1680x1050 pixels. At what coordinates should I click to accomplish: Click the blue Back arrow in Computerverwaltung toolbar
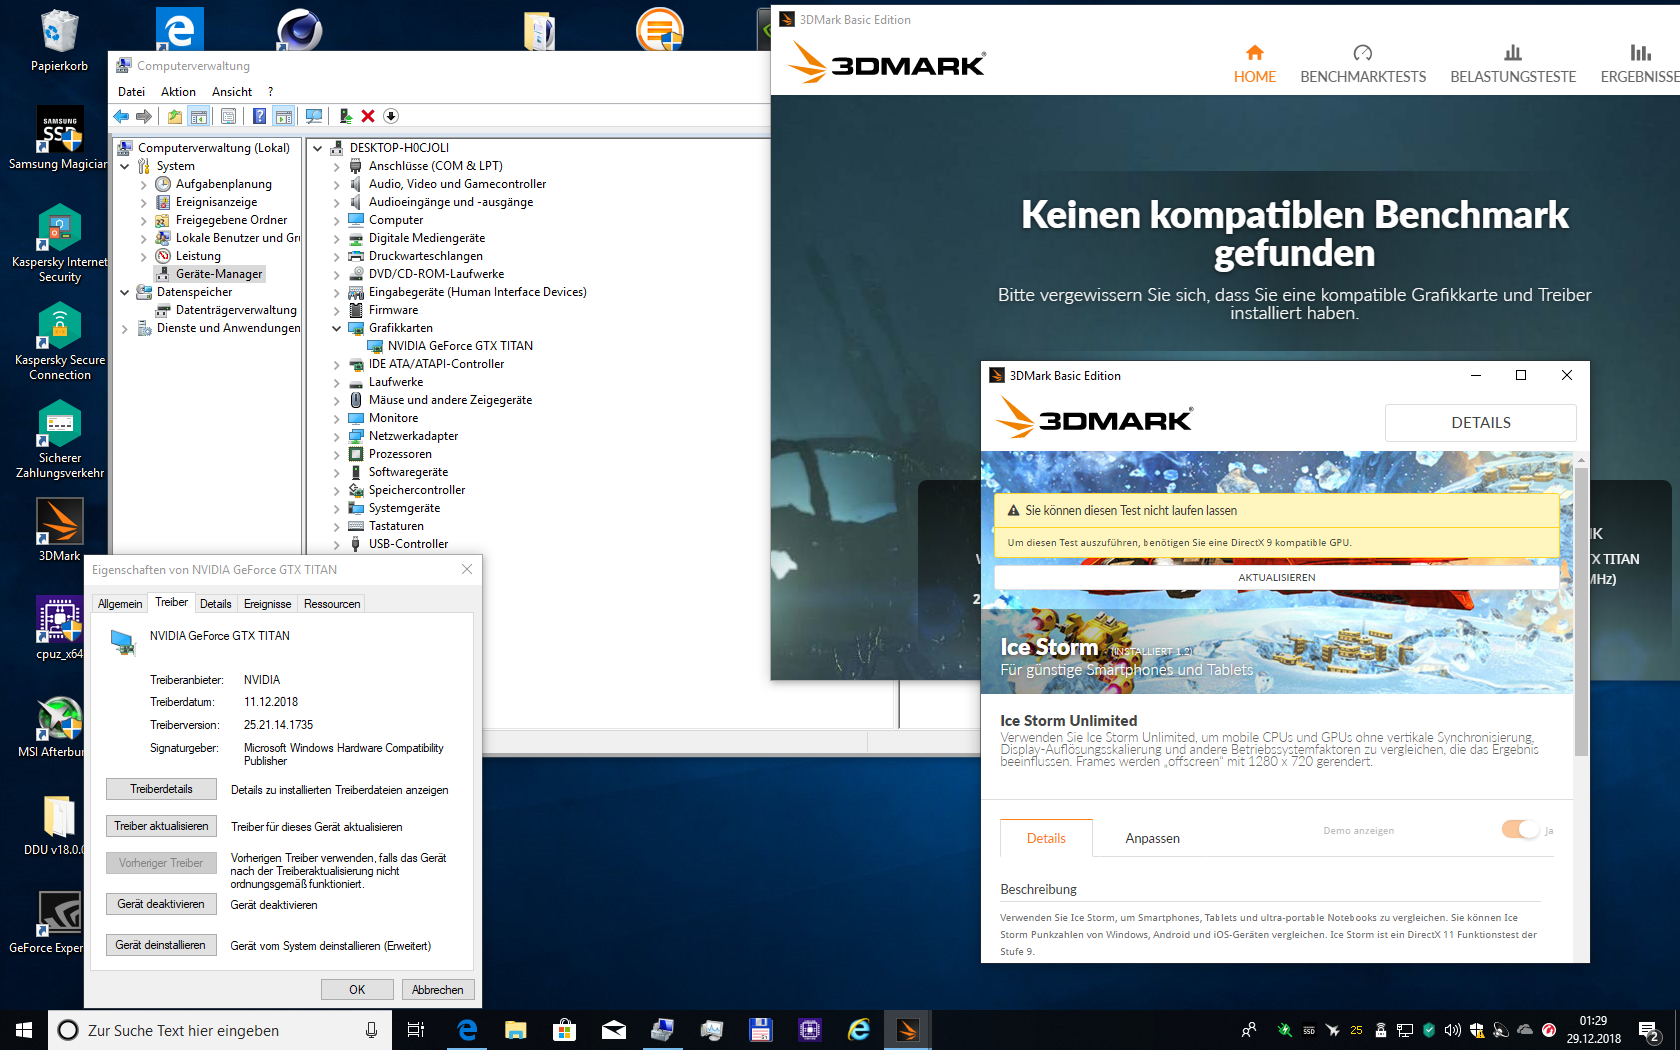(x=121, y=117)
